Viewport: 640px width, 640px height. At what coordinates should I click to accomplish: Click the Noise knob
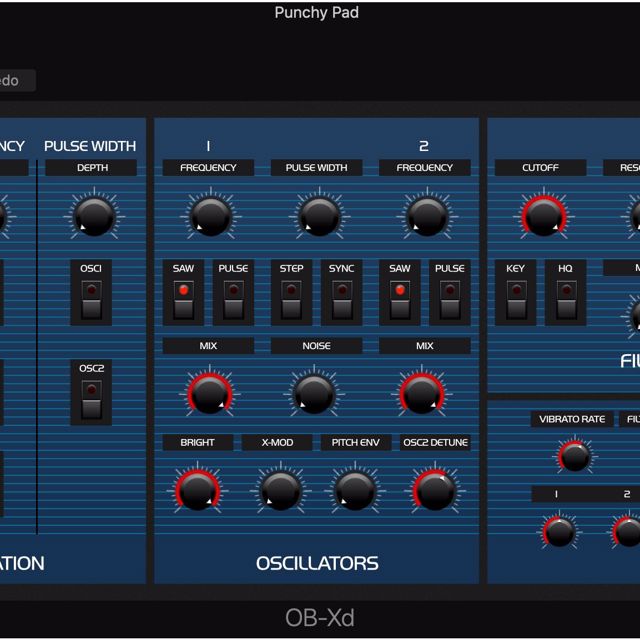[x=314, y=395]
